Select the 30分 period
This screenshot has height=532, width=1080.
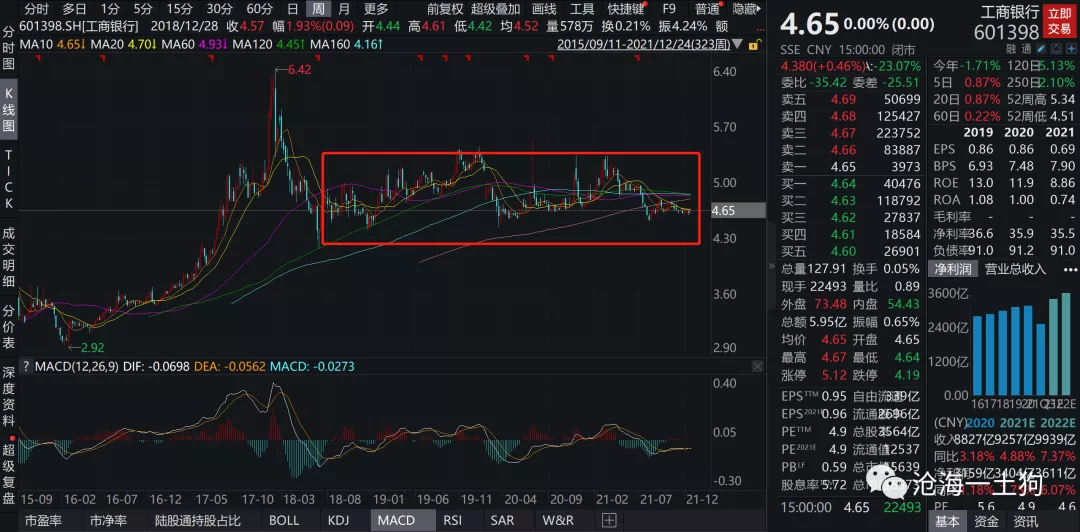point(219,9)
